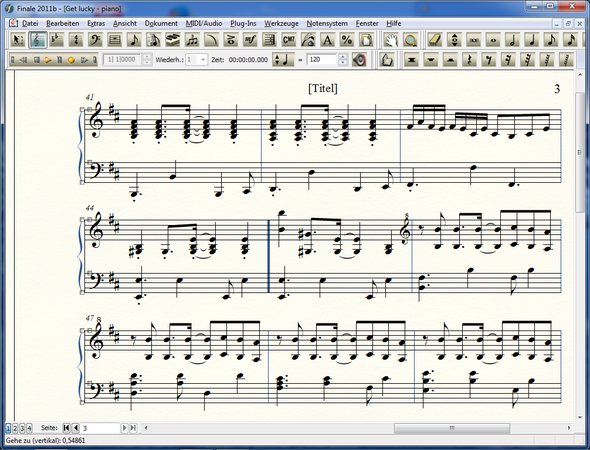Click the tempo field showing 120
Screen dimensions: 590x450
322,60
